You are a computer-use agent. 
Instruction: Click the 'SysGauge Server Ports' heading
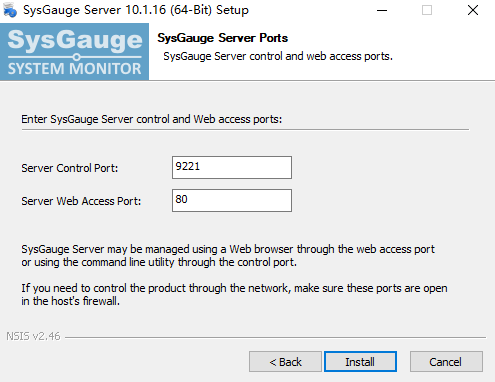[222, 38]
